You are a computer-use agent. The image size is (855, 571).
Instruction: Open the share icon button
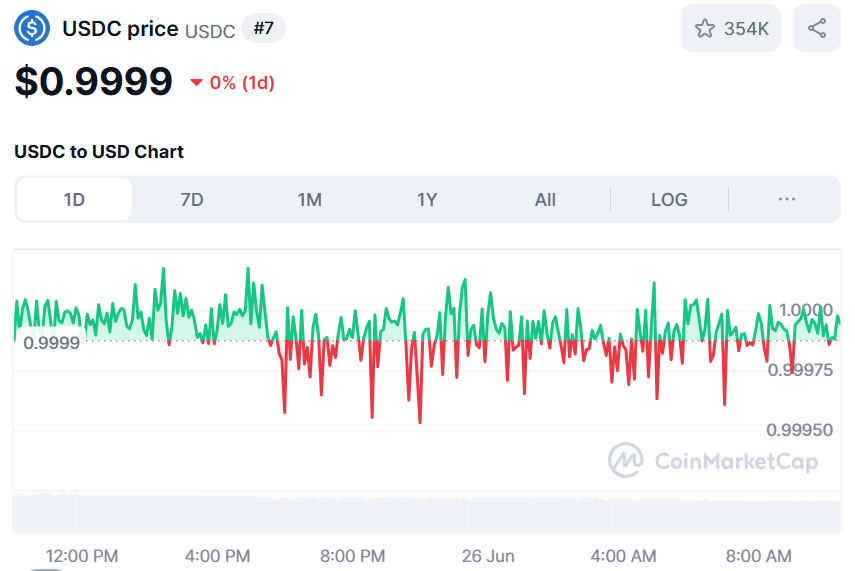(817, 28)
